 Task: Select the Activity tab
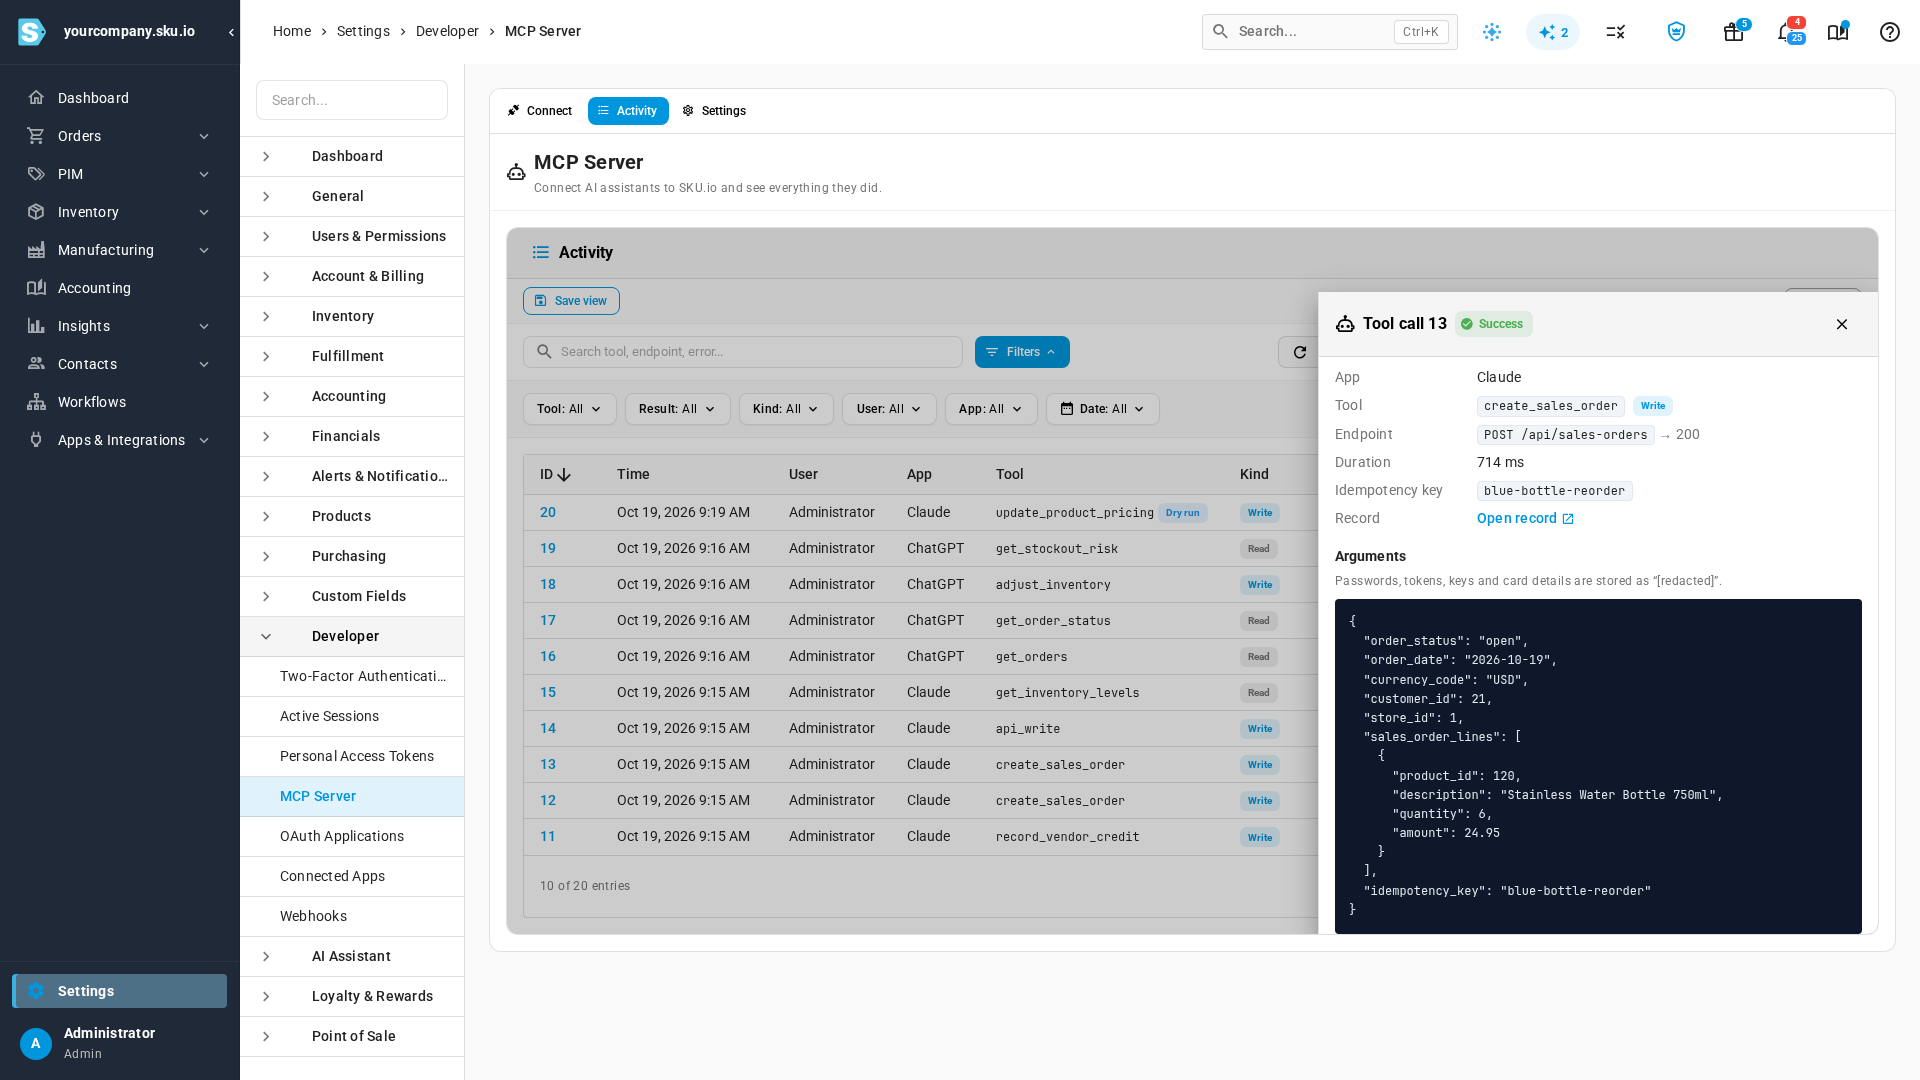pyautogui.click(x=628, y=111)
